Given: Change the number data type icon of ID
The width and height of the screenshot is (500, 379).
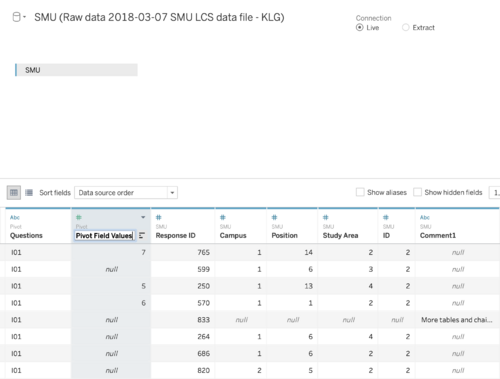Looking at the screenshot, I should (386, 217).
